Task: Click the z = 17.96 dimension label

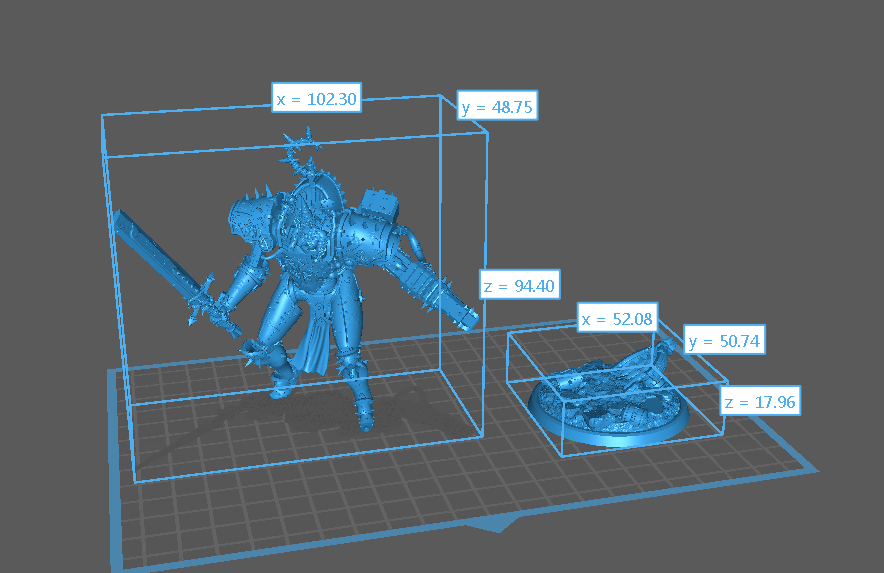Action: [x=760, y=401]
